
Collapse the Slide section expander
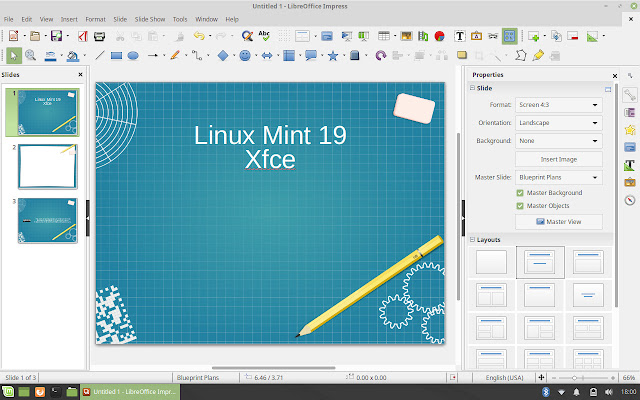pos(472,88)
